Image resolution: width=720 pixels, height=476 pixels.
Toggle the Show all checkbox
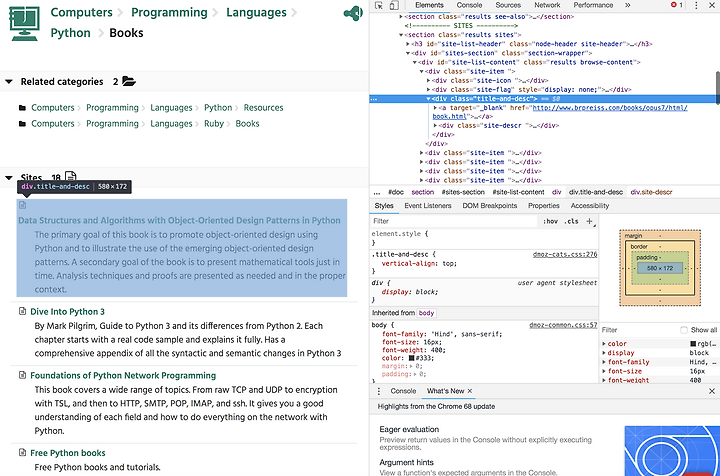click(x=684, y=330)
